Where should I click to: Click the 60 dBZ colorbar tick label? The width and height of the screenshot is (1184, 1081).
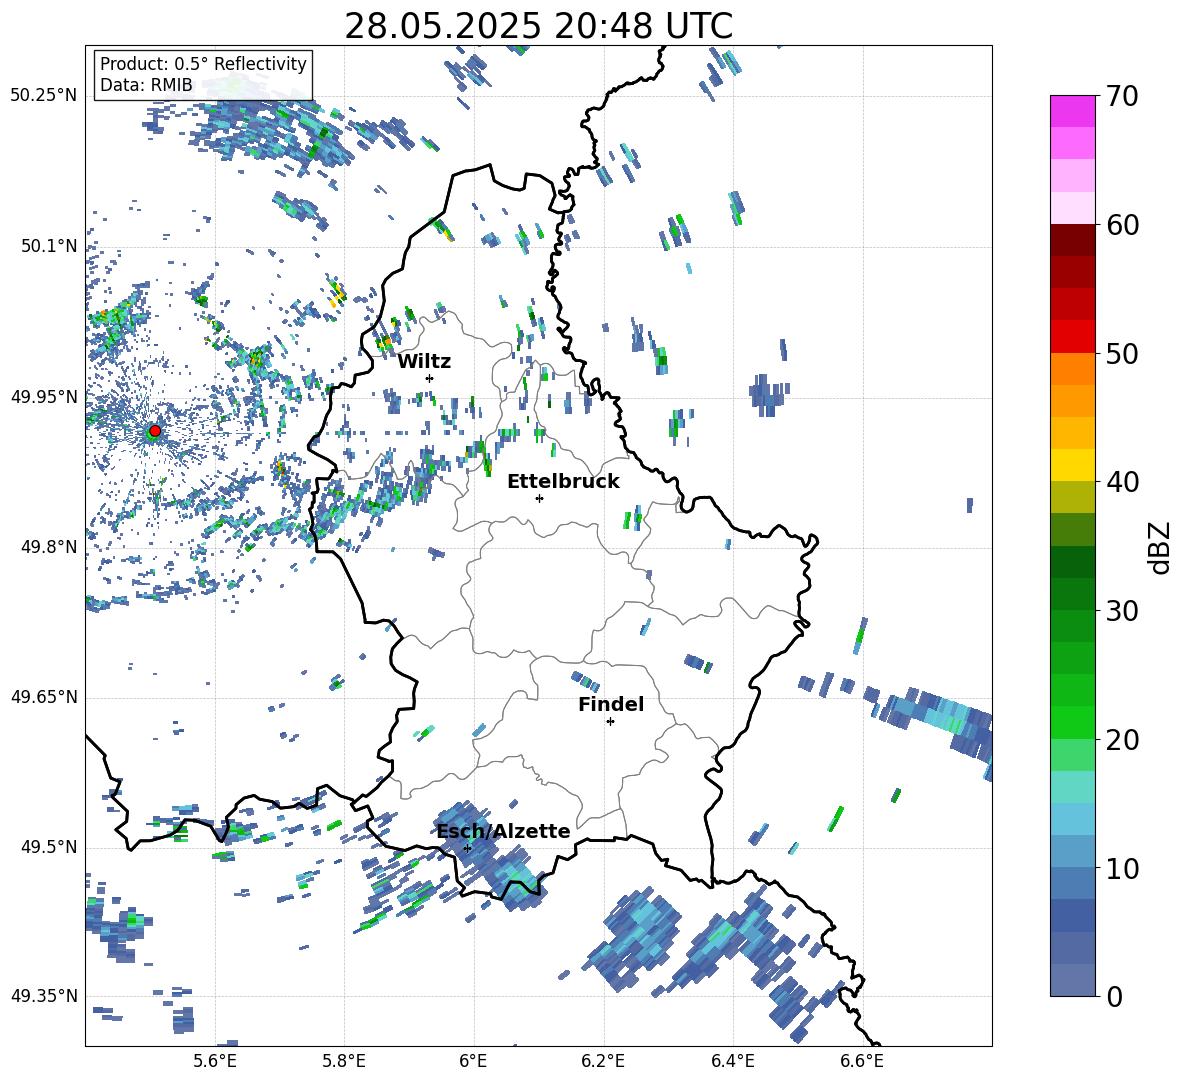(1122, 225)
